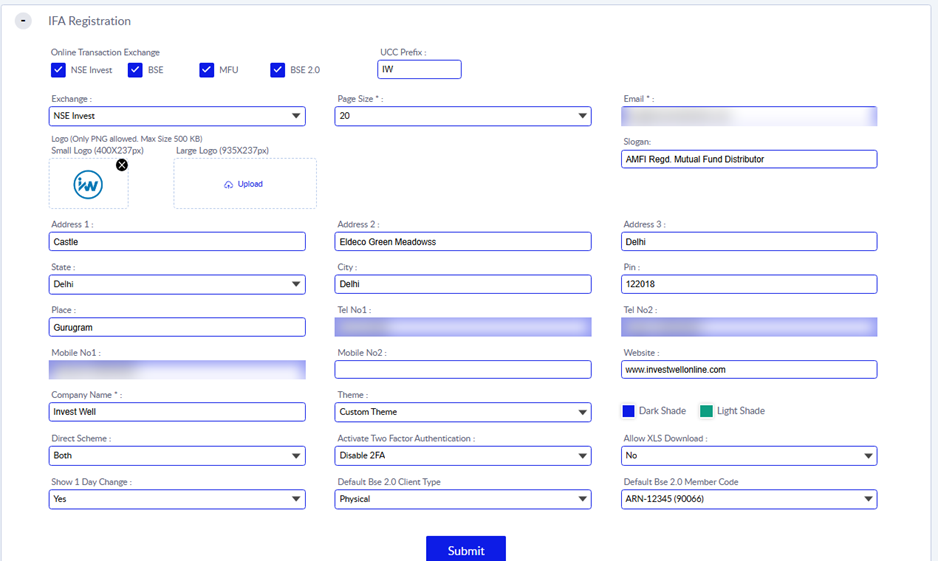Open the Show 1 Day Change dropdown

(x=177, y=499)
